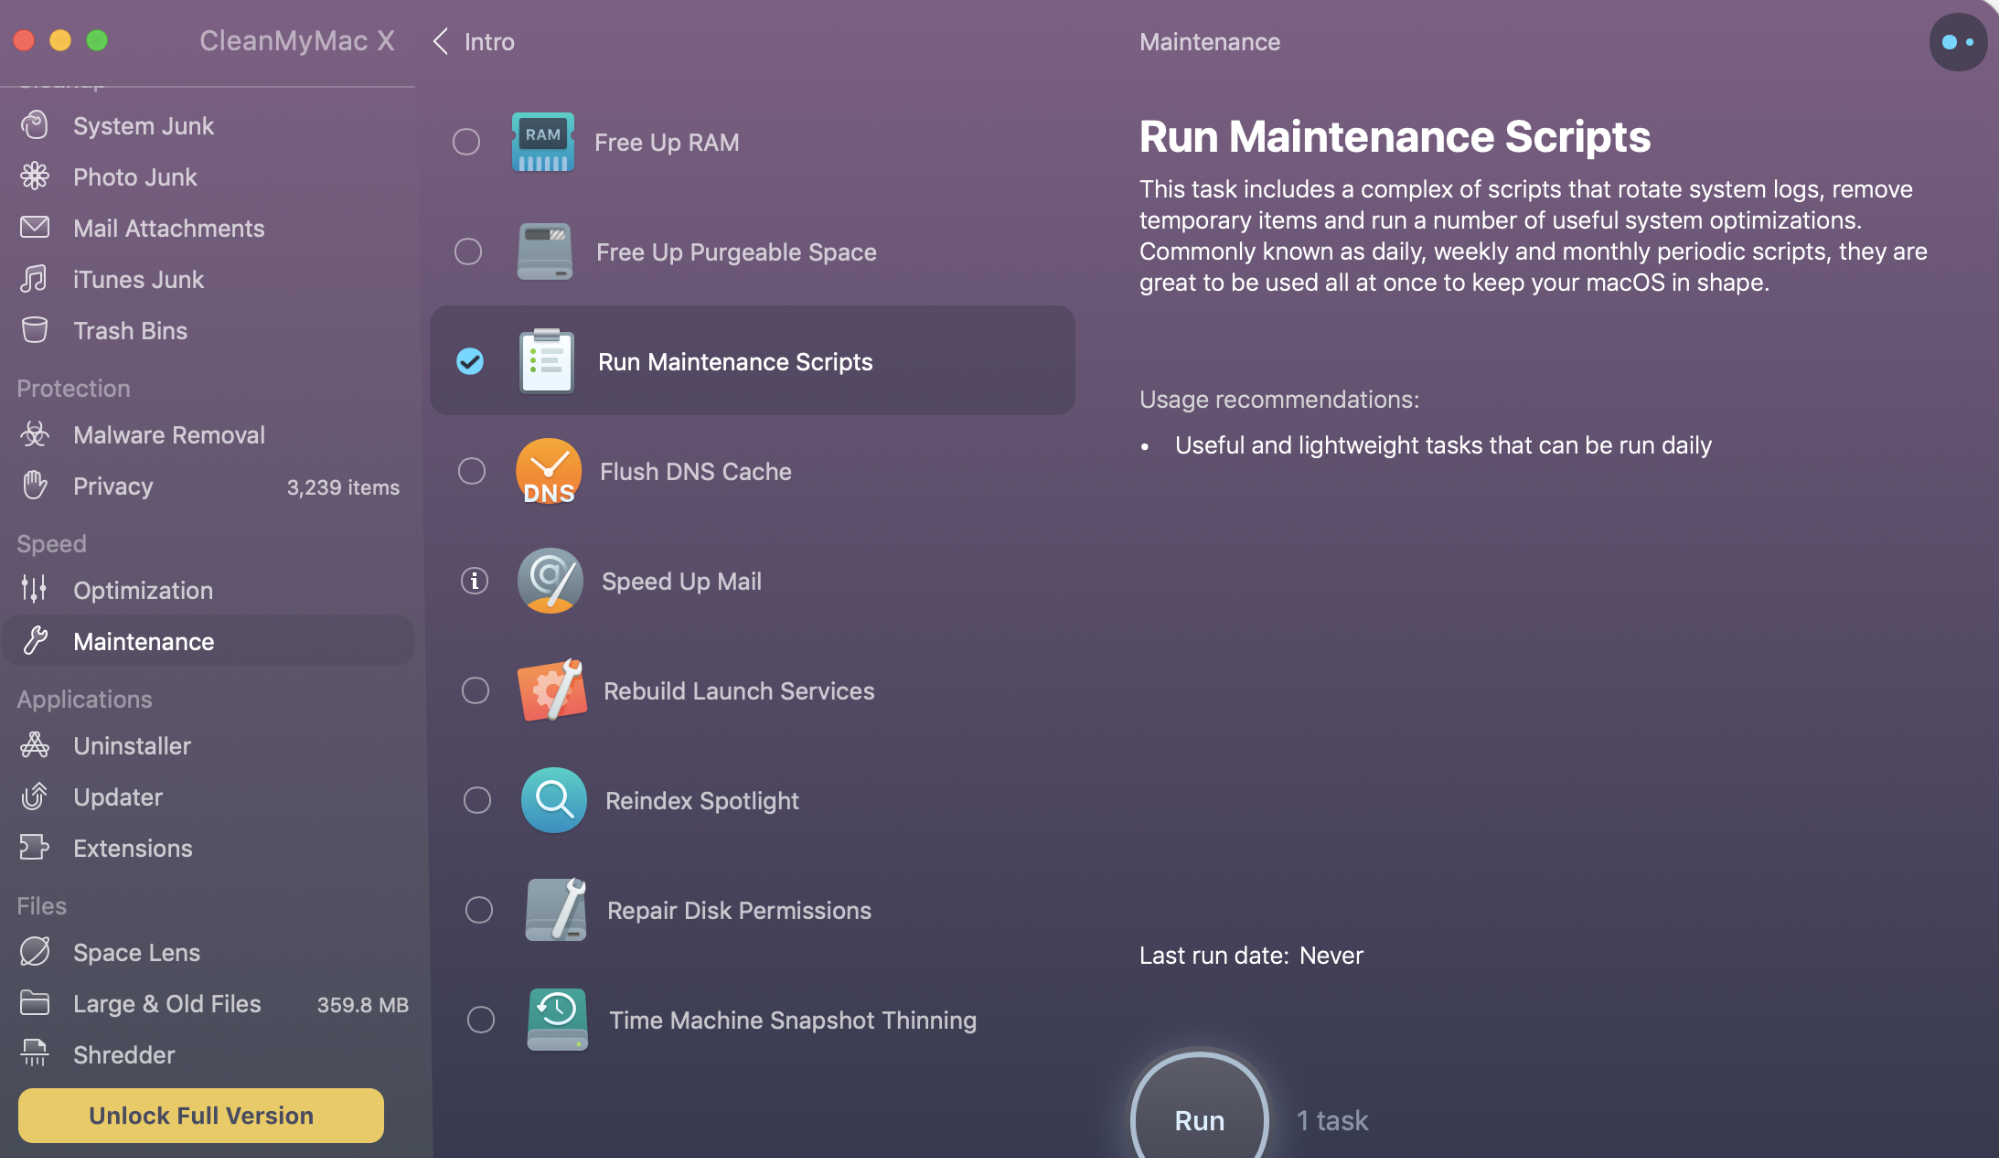Image resolution: width=1999 pixels, height=1158 pixels.
Task: Open the Privacy section label
Action: pyautogui.click(x=113, y=486)
